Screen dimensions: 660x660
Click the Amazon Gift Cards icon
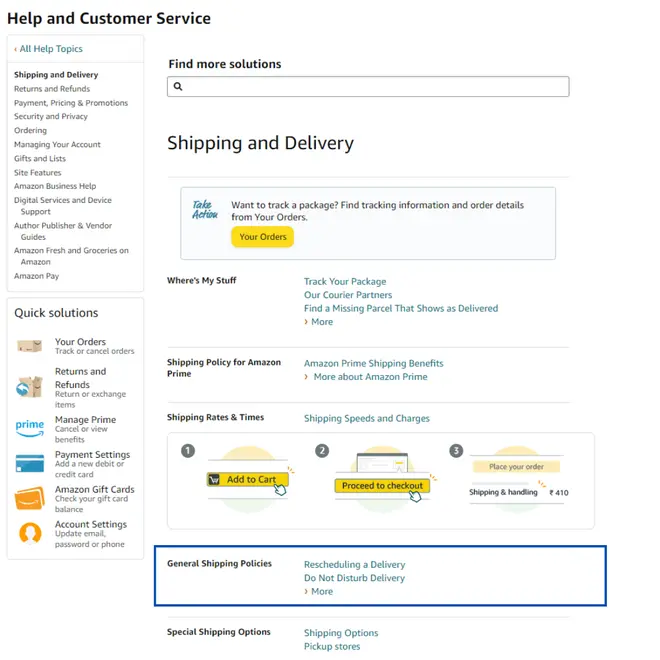30,497
